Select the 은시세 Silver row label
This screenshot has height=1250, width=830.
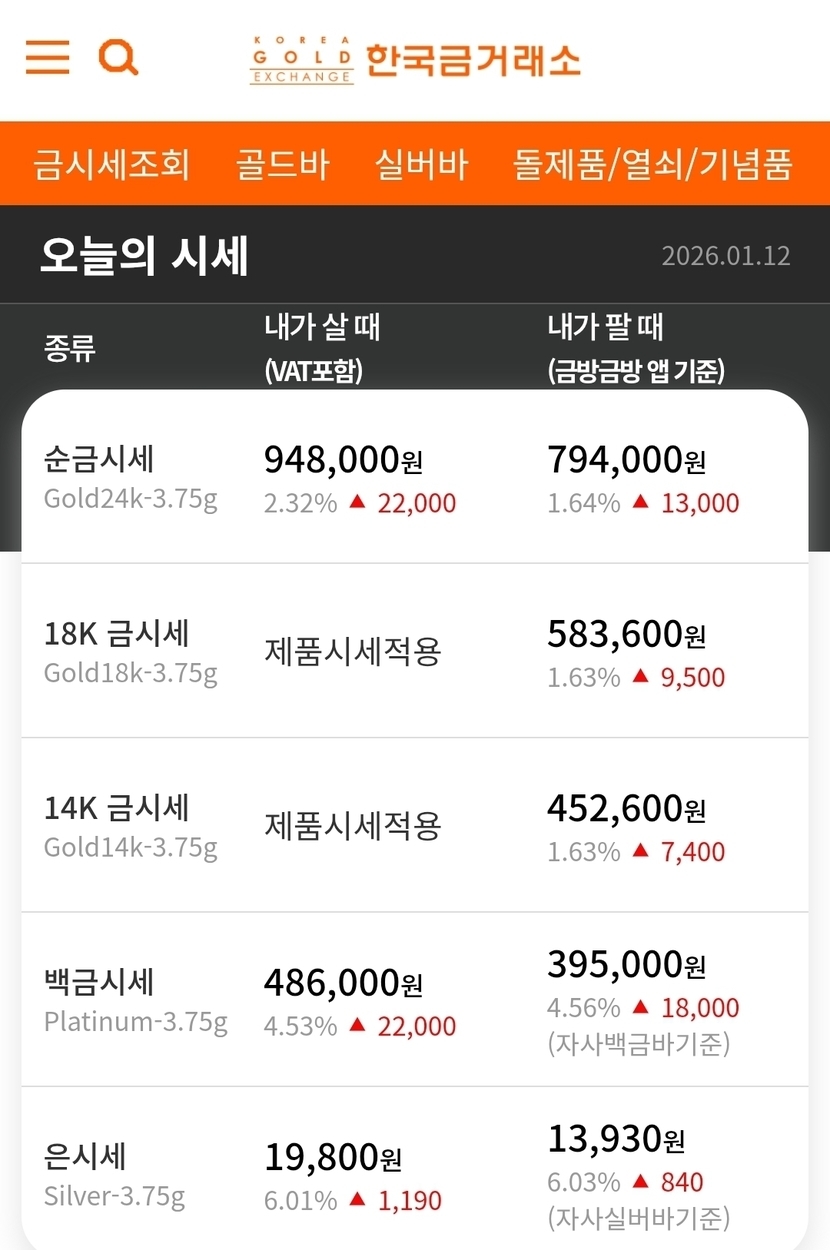(x=86, y=1158)
